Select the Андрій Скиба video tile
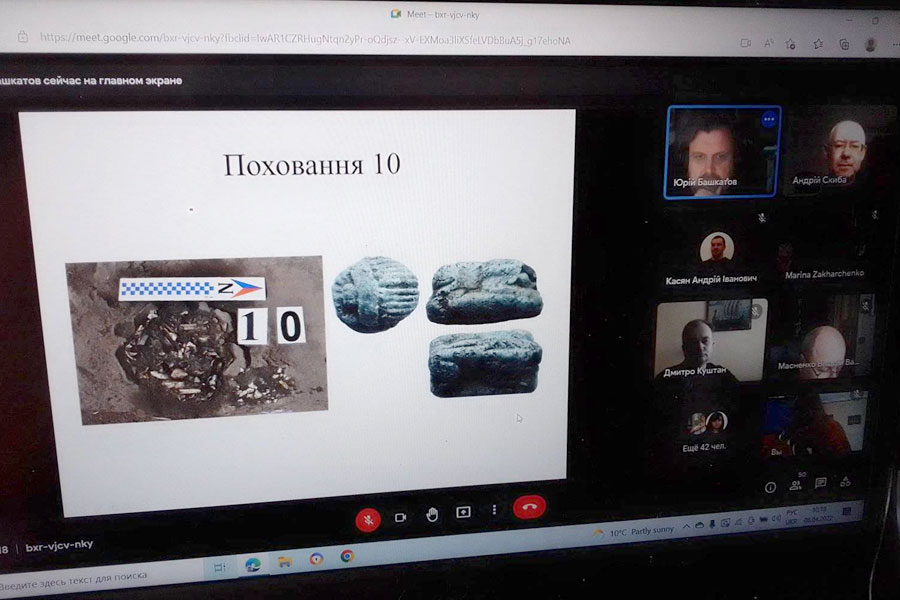Image resolution: width=900 pixels, height=600 pixels. click(x=838, y=150)
